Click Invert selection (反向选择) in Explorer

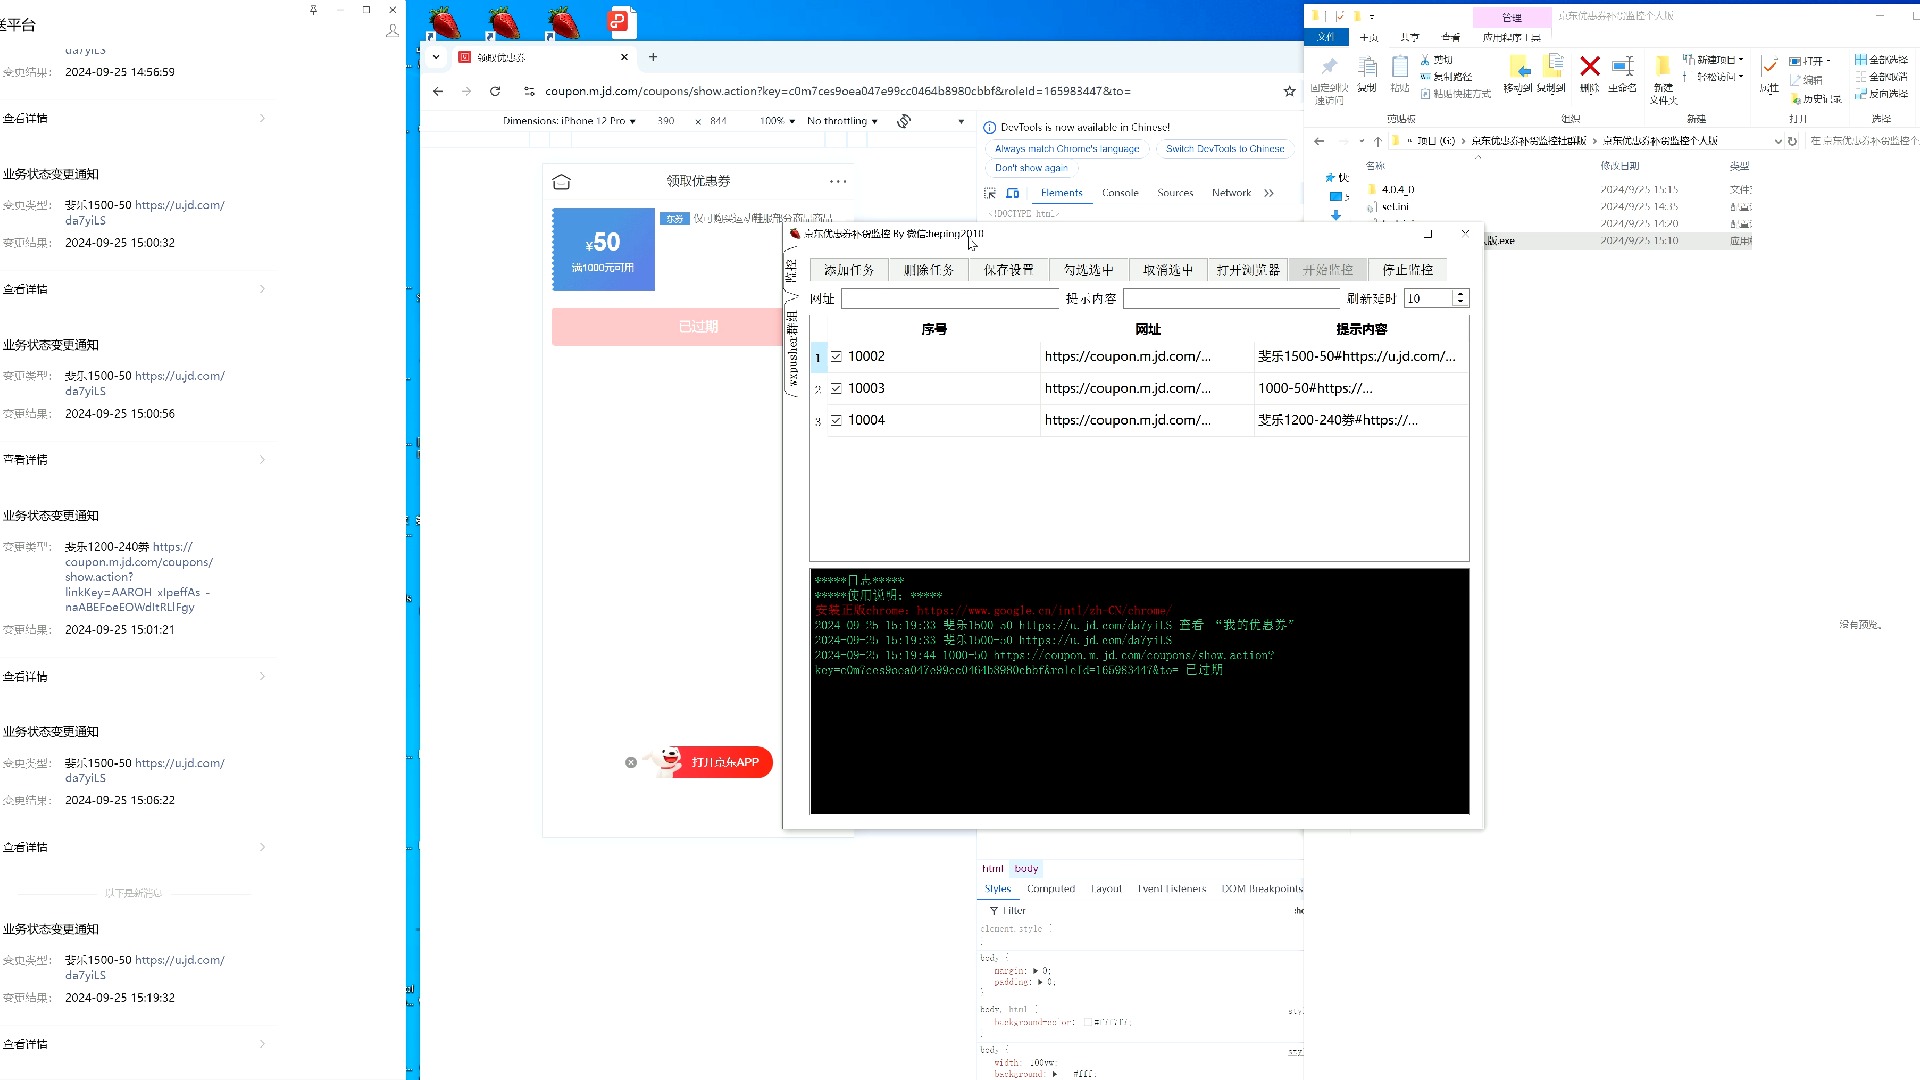1881,94
